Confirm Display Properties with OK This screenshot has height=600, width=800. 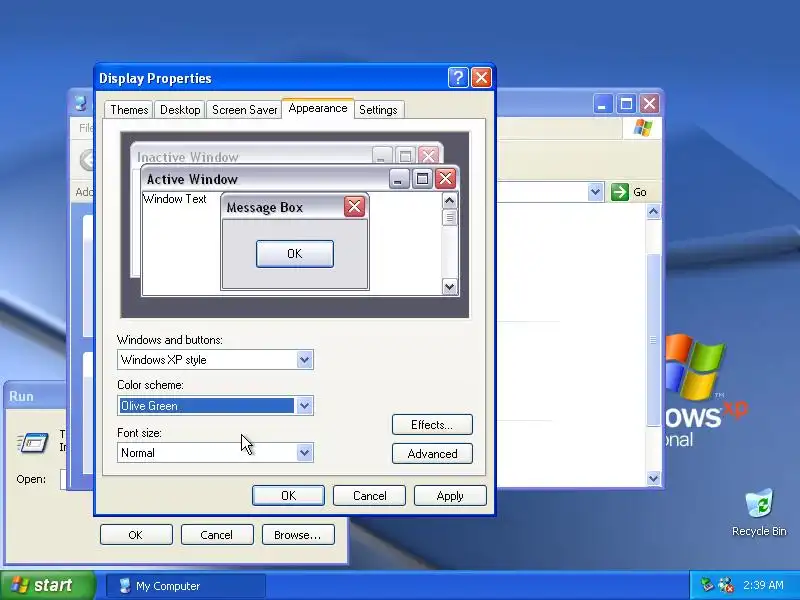pyautogui.click(x=288, y=495)
